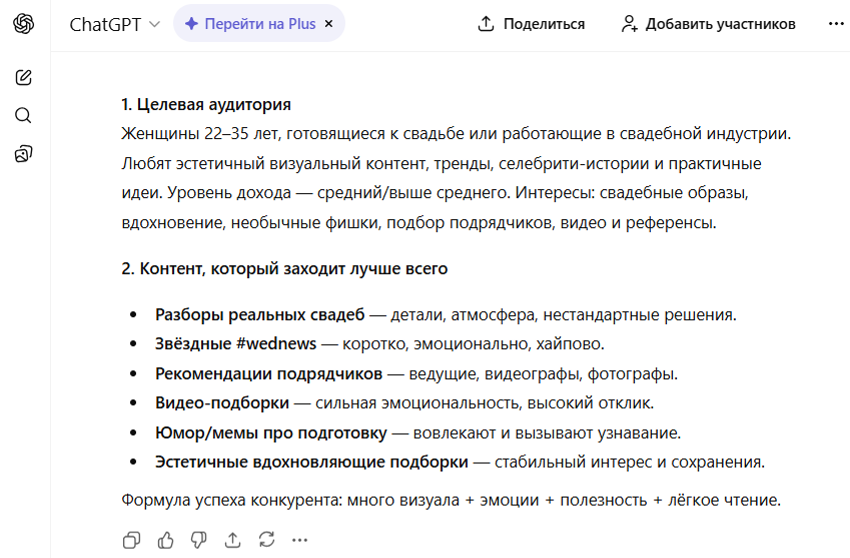Give the response a thumbs up
850x558 pixels.
[165, 540]
